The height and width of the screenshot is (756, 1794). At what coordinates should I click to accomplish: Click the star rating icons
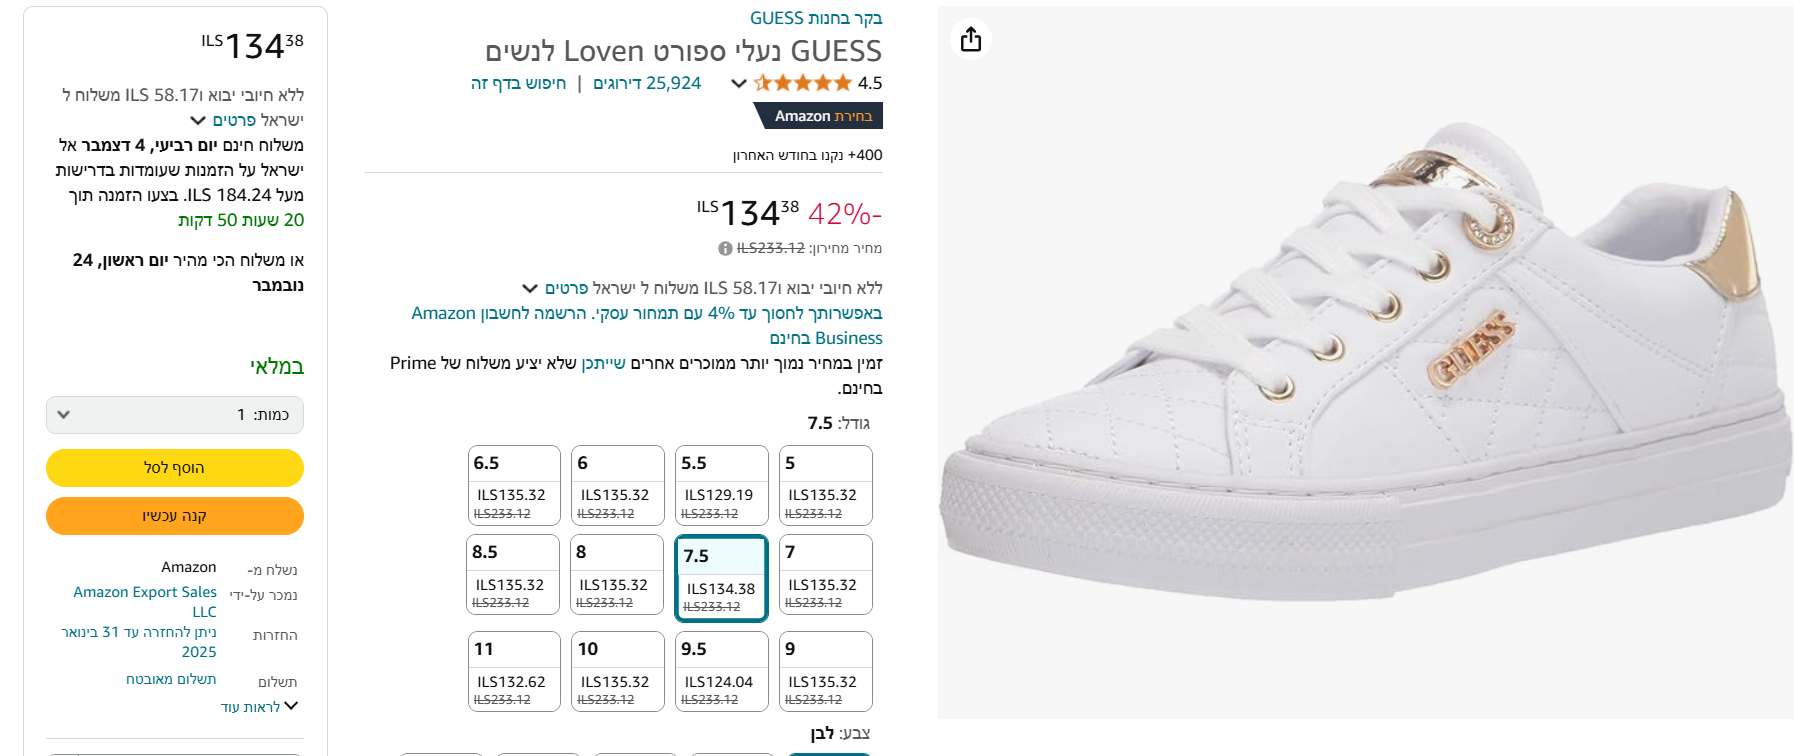pyautogui.click(x=803, y=83)
